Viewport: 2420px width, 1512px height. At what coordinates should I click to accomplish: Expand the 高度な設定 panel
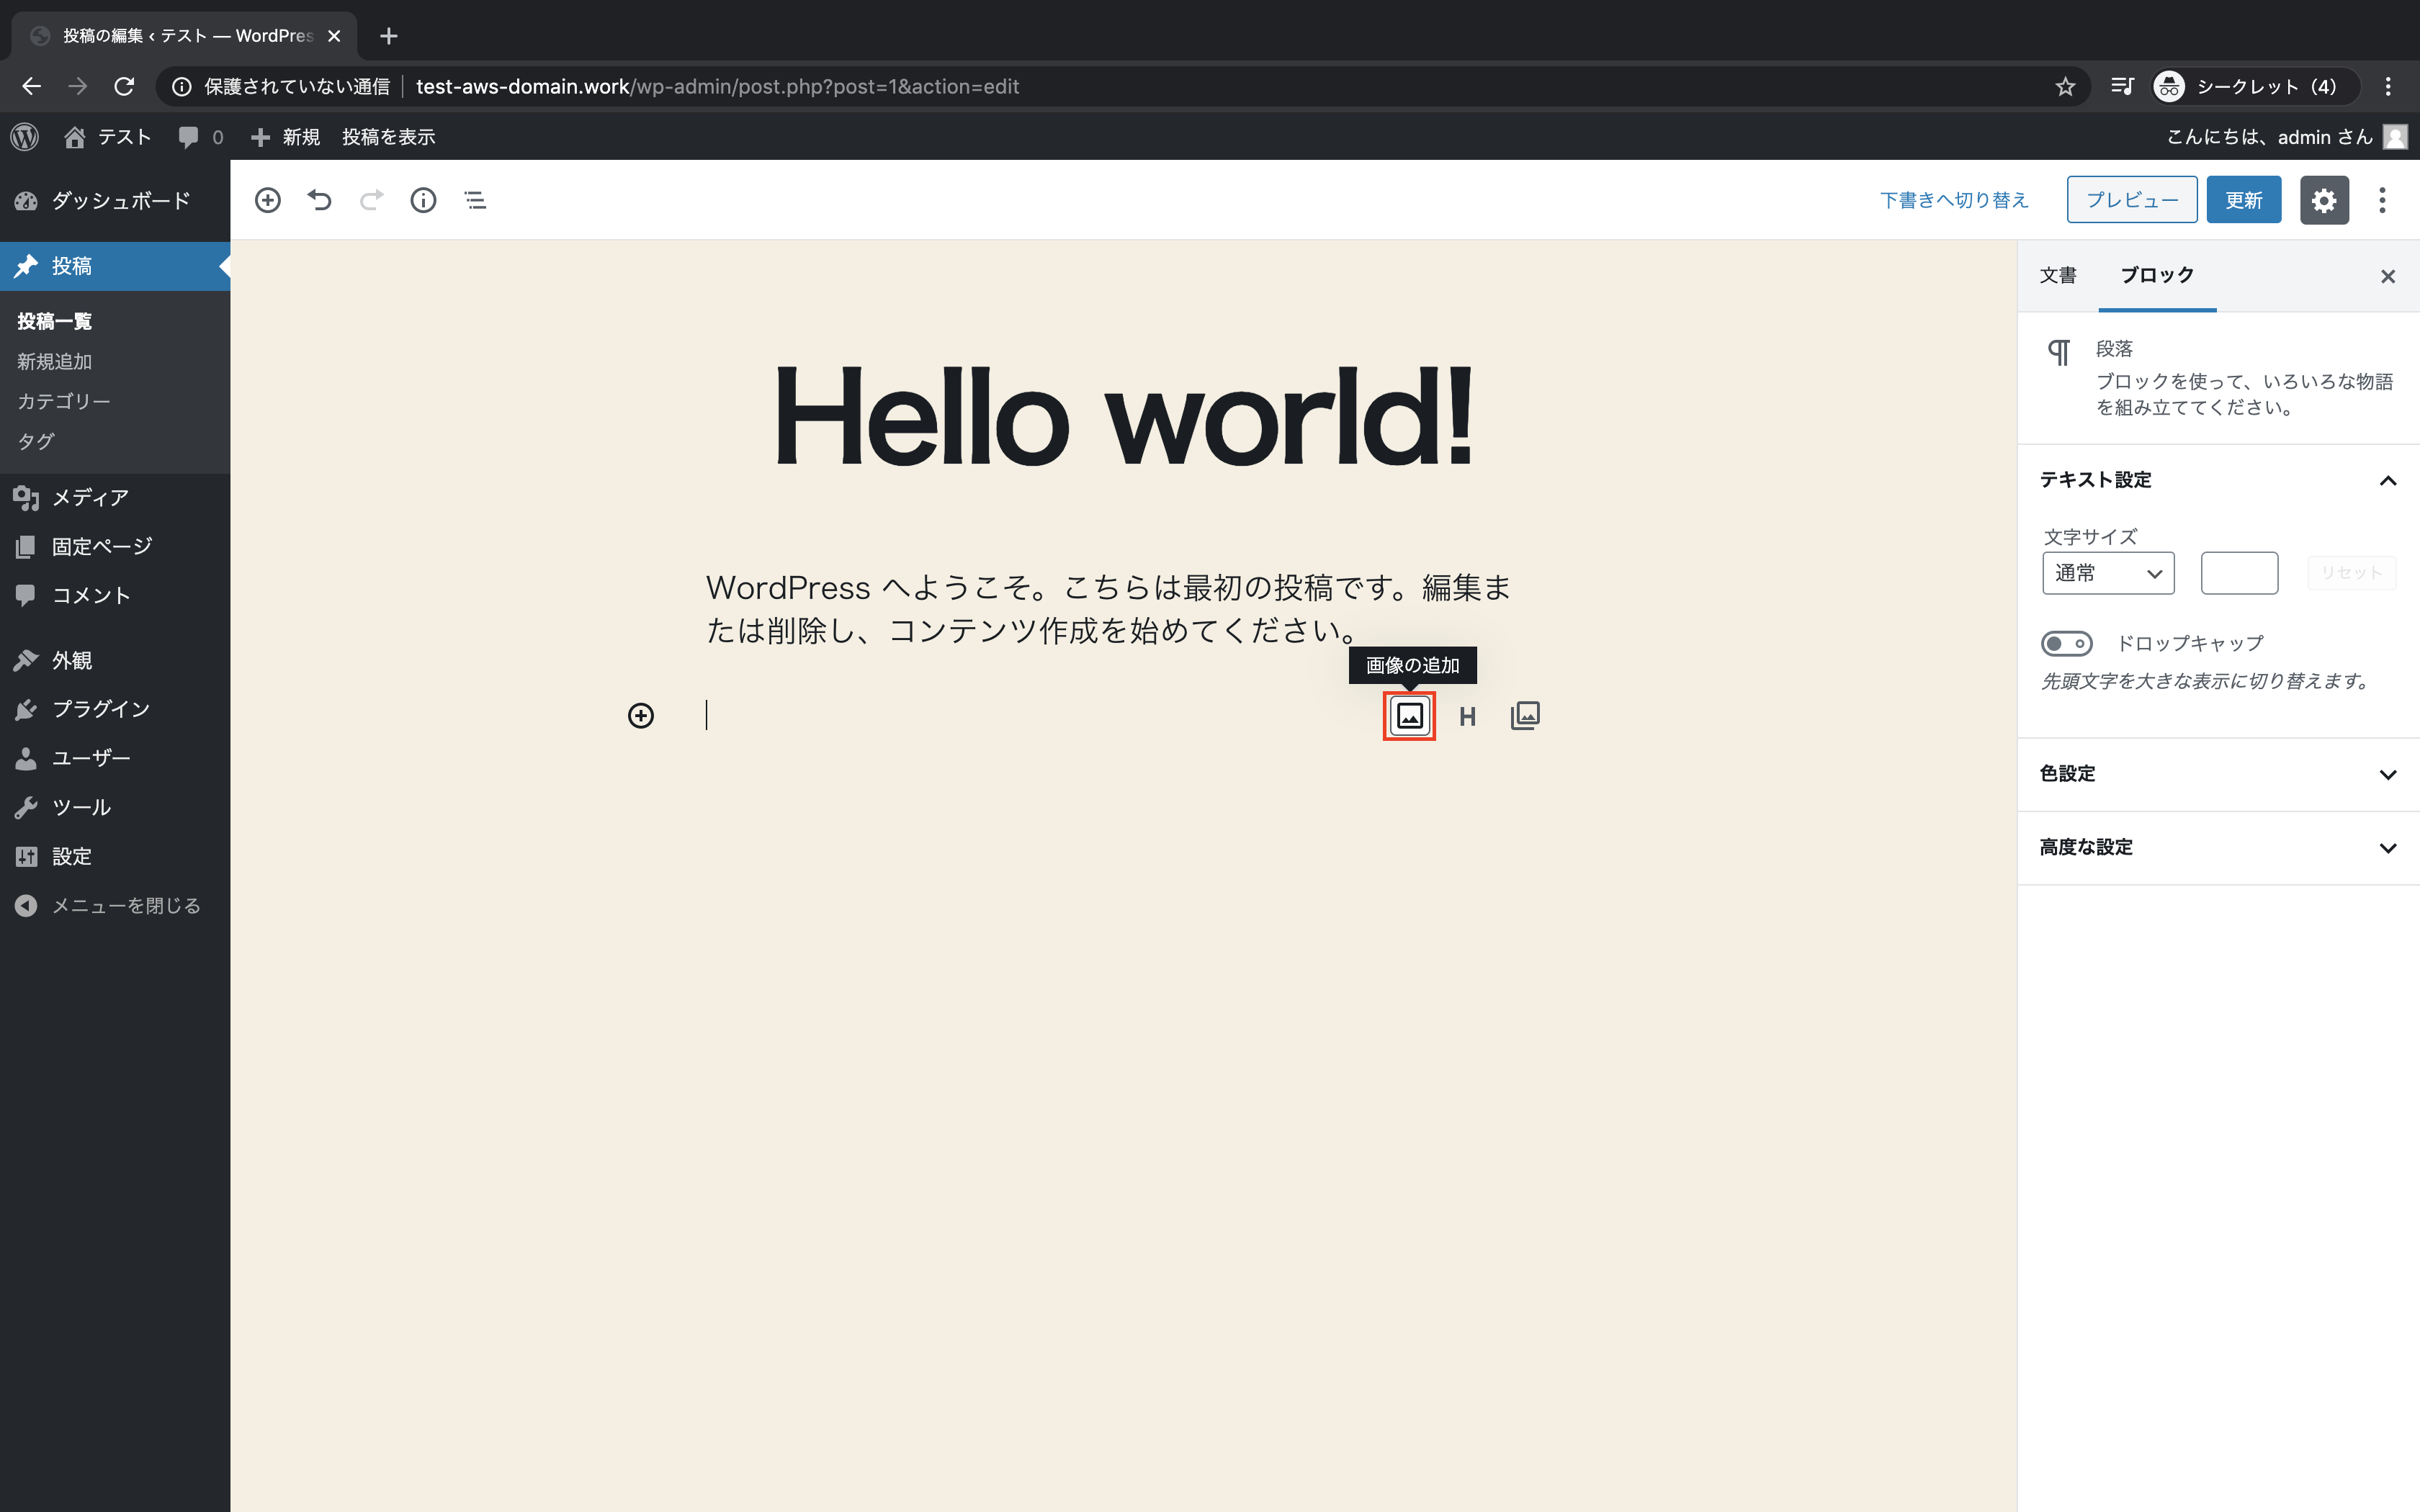coord(2218,847)
